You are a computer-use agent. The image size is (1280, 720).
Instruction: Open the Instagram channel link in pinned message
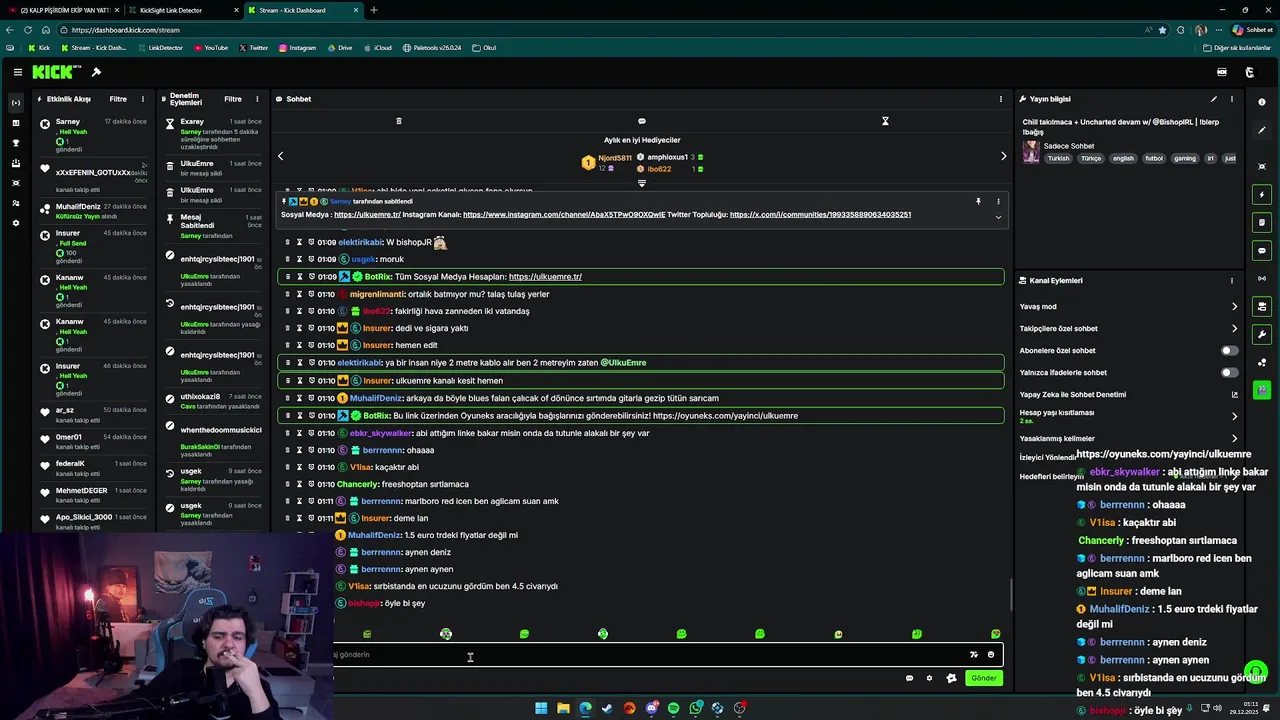tap(564, 215)
